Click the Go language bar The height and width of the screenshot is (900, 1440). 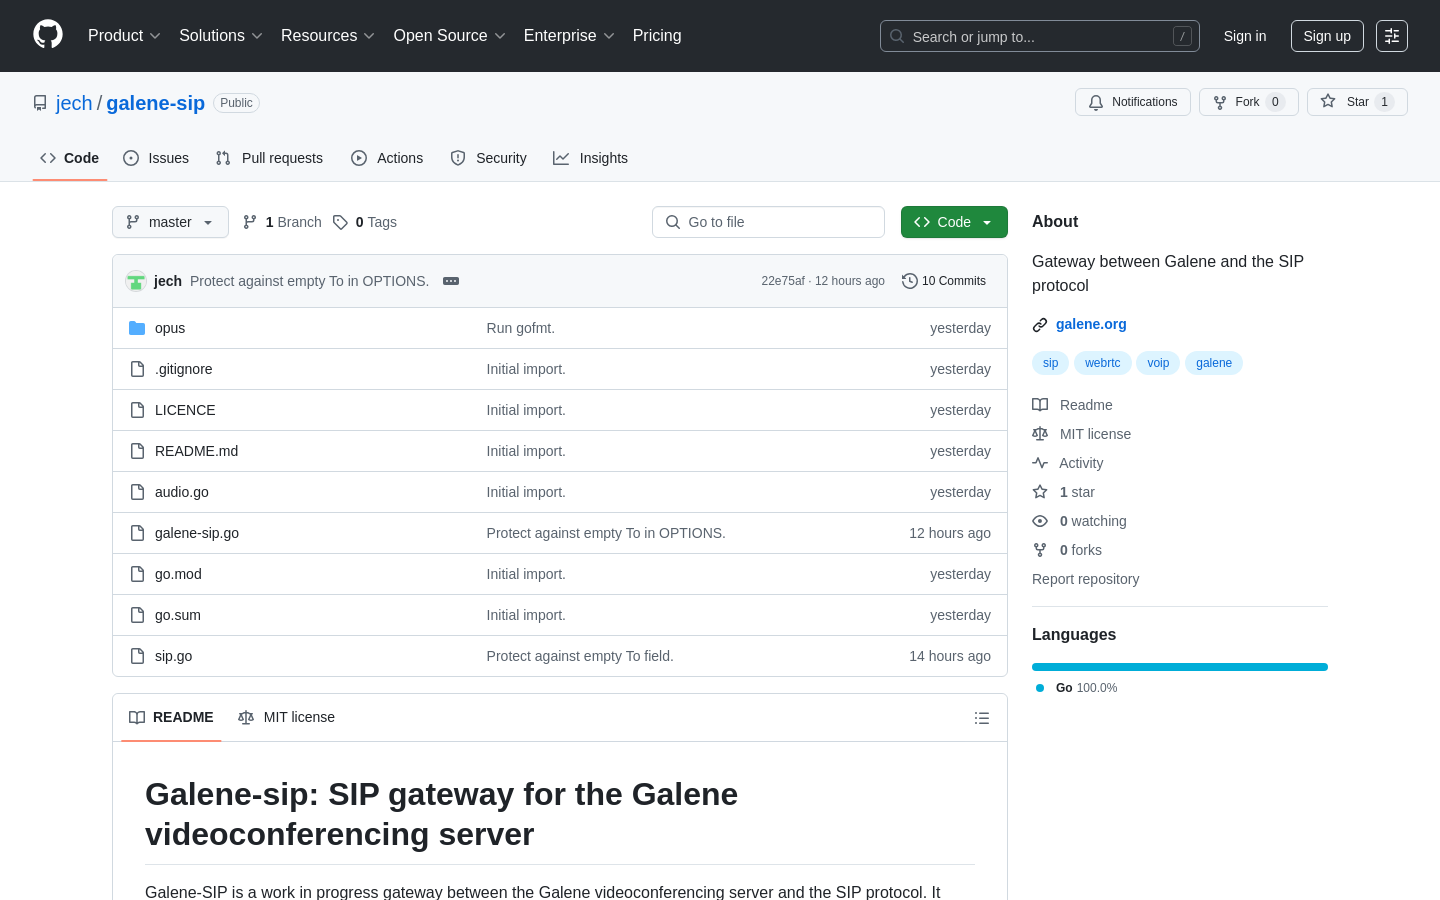coord(1180,667)
